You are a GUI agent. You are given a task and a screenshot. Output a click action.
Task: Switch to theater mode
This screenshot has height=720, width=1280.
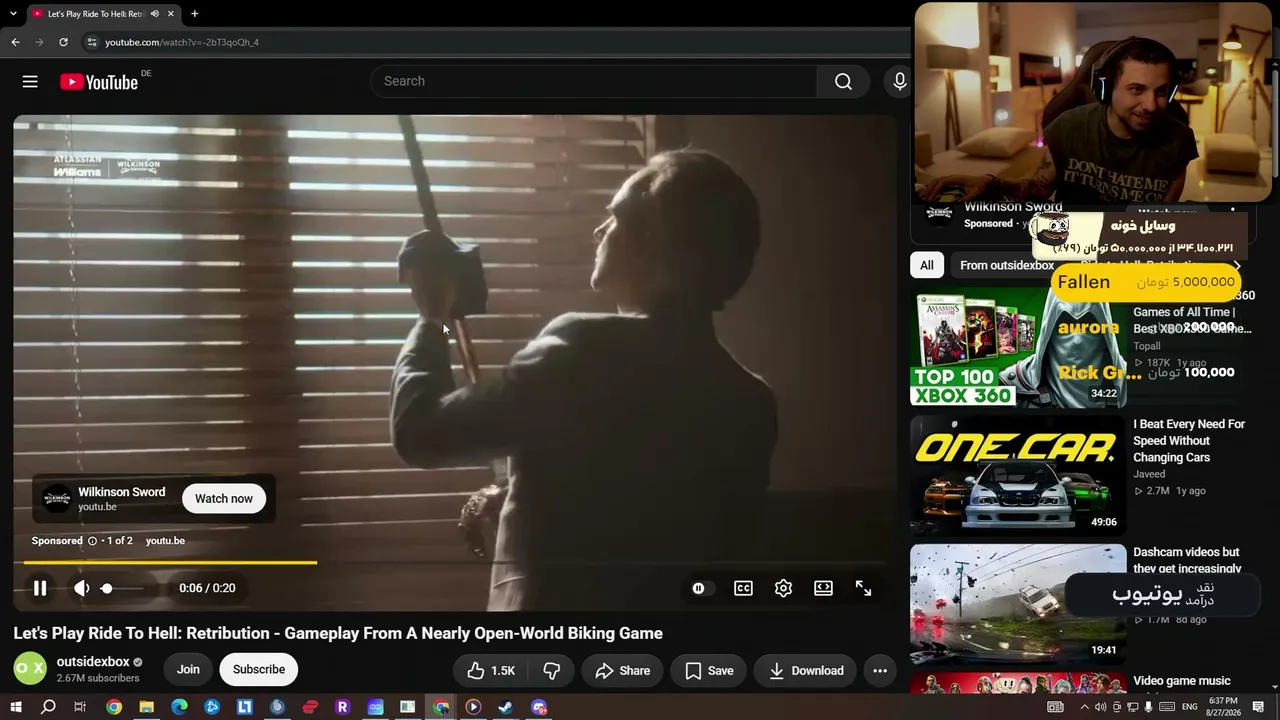point(823,588)
